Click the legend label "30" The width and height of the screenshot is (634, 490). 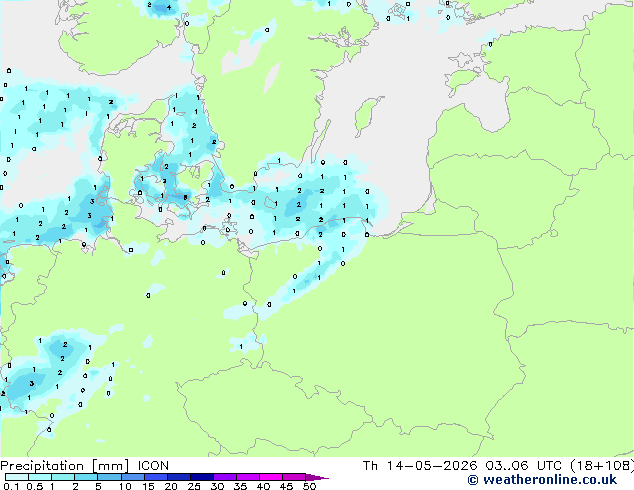point(217,486)
